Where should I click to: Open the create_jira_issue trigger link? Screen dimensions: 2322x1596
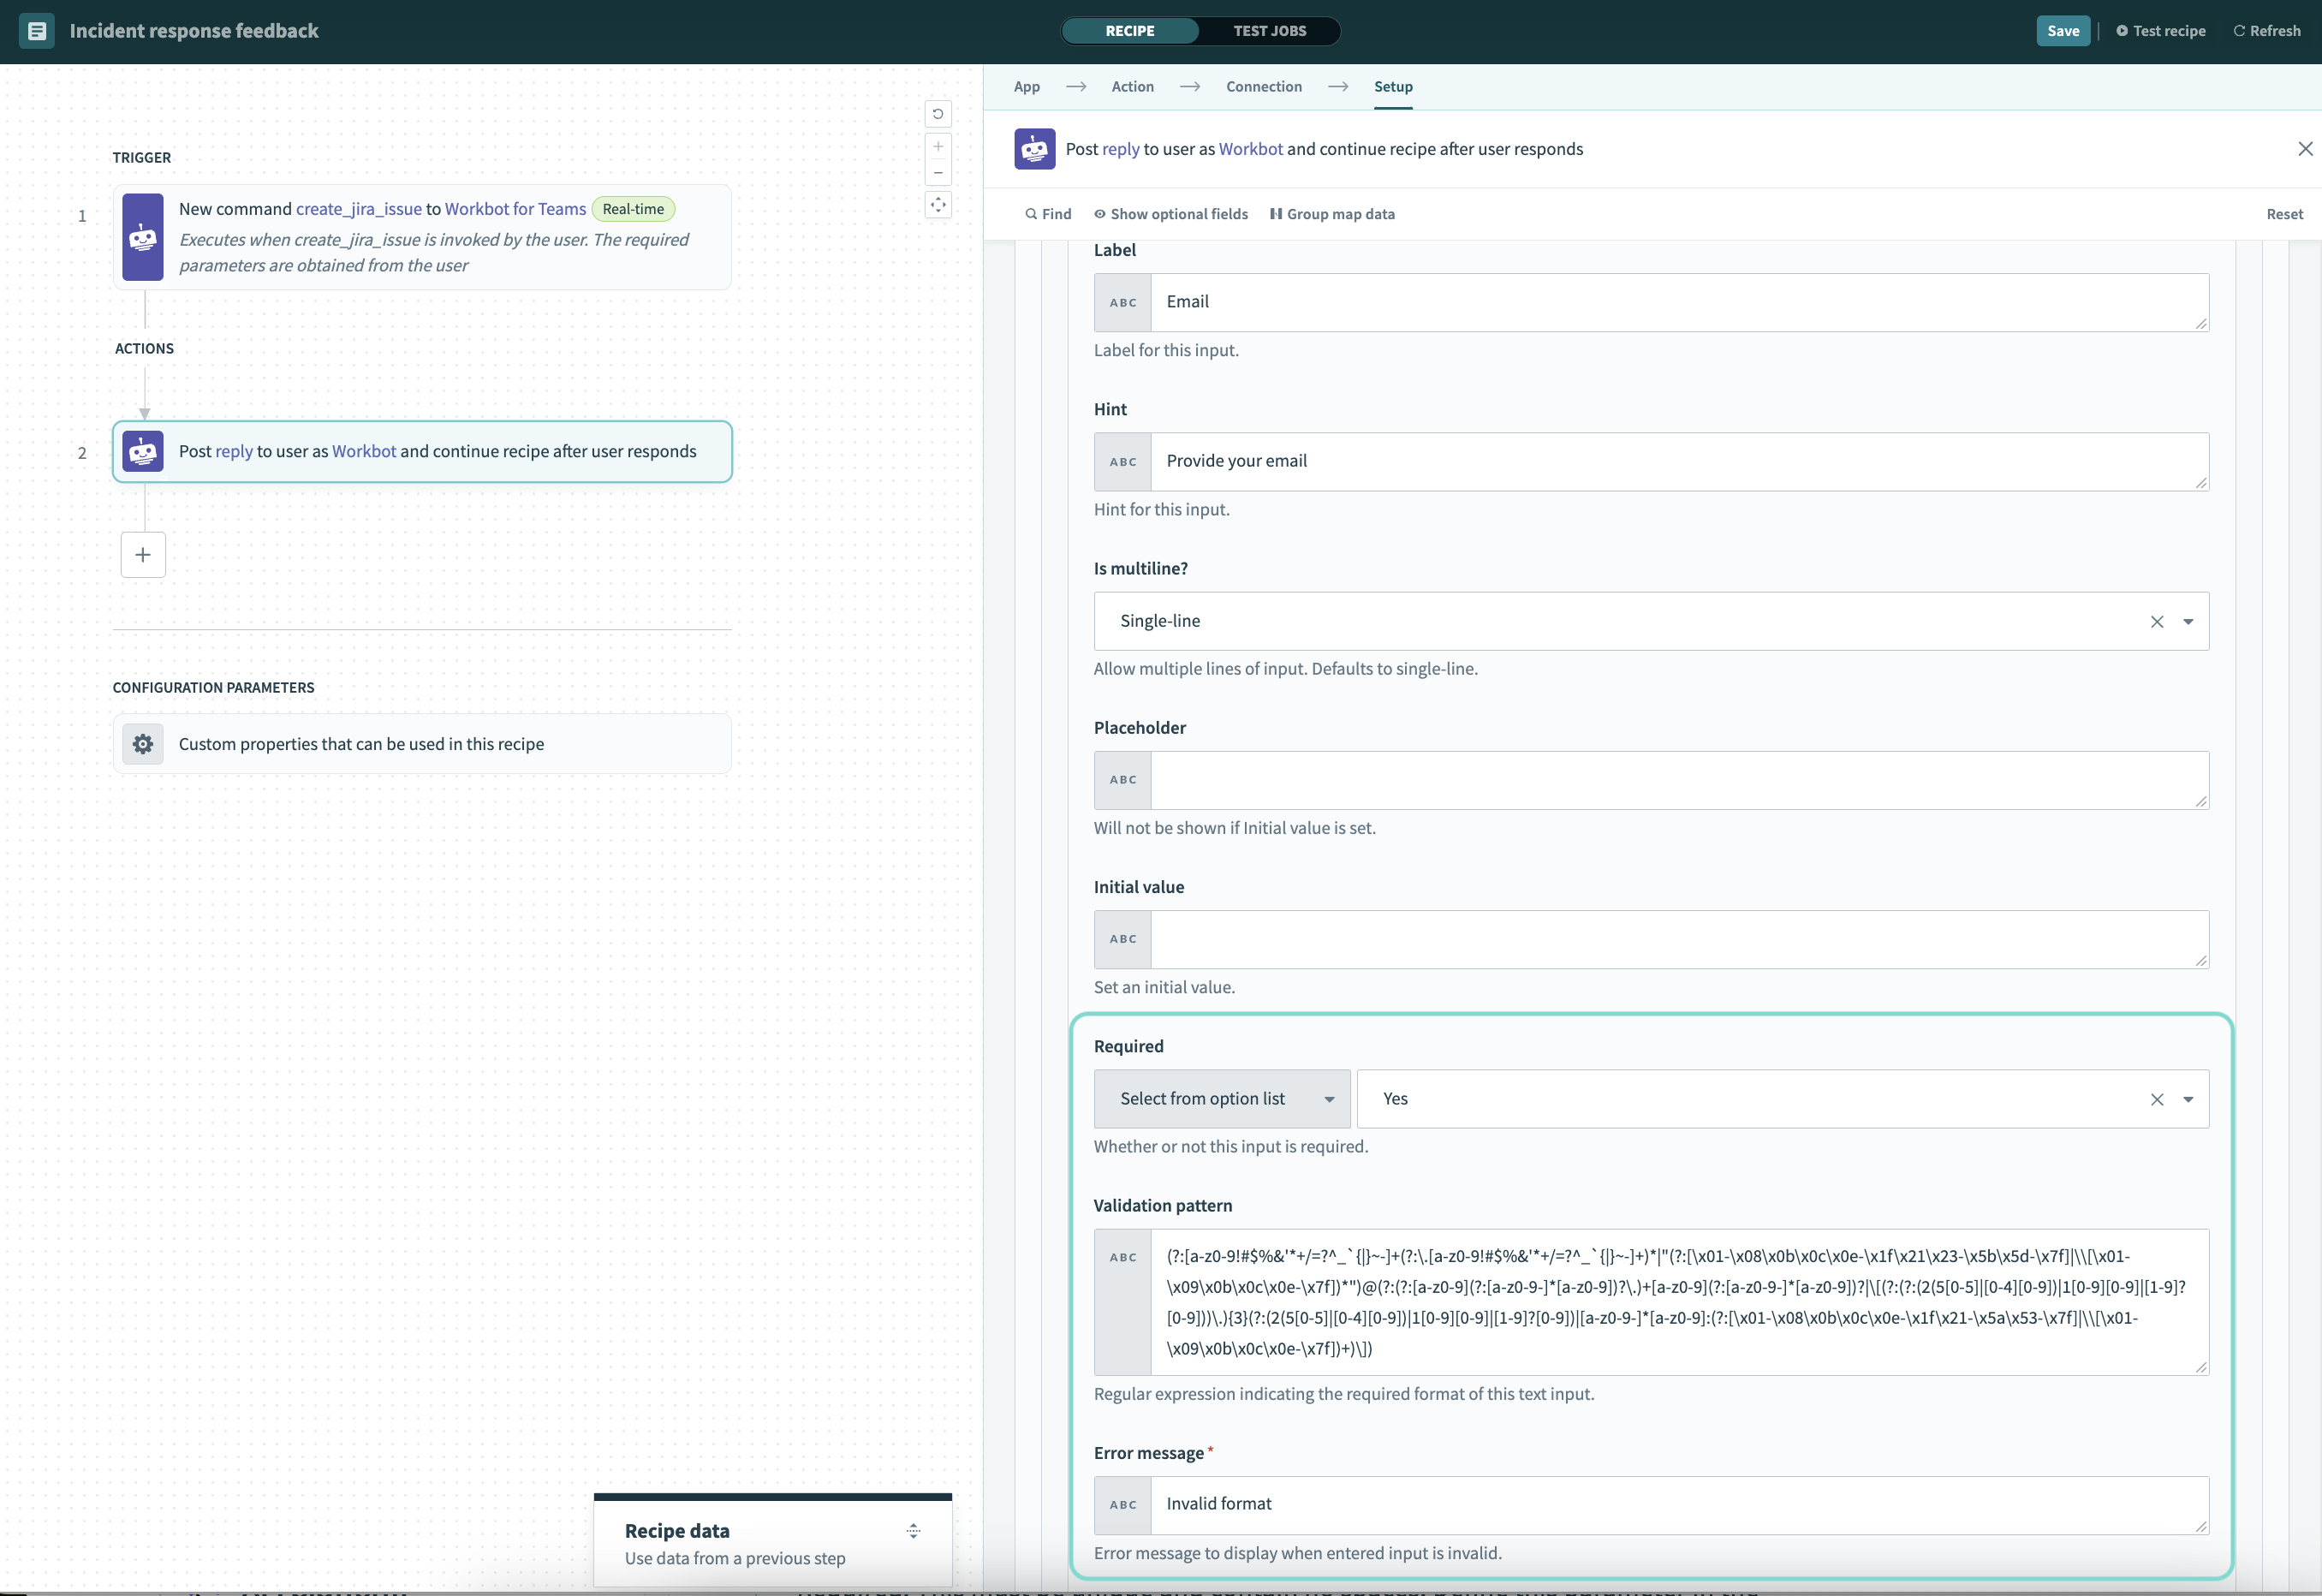(358, 209)
